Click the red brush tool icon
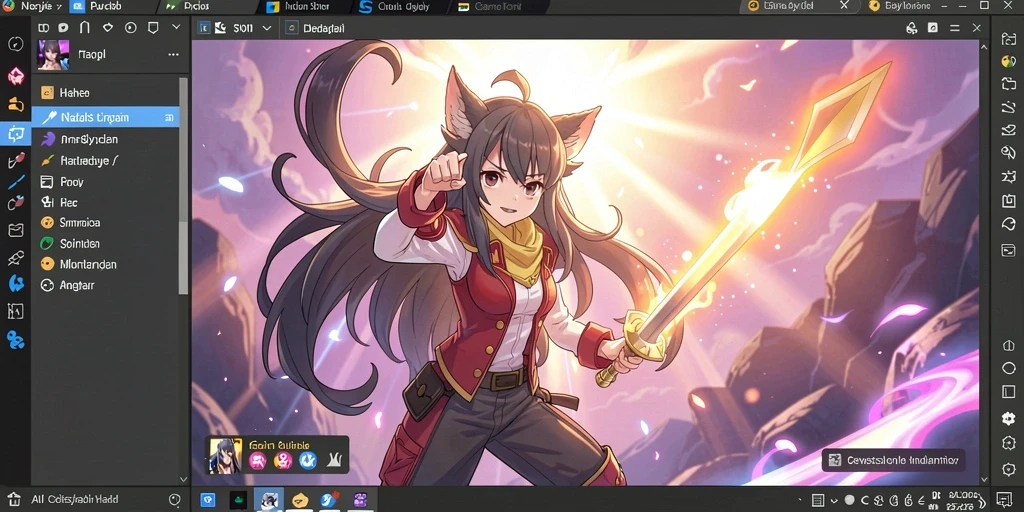Viewport: 1024px width, 512px height. coord(16,161)
